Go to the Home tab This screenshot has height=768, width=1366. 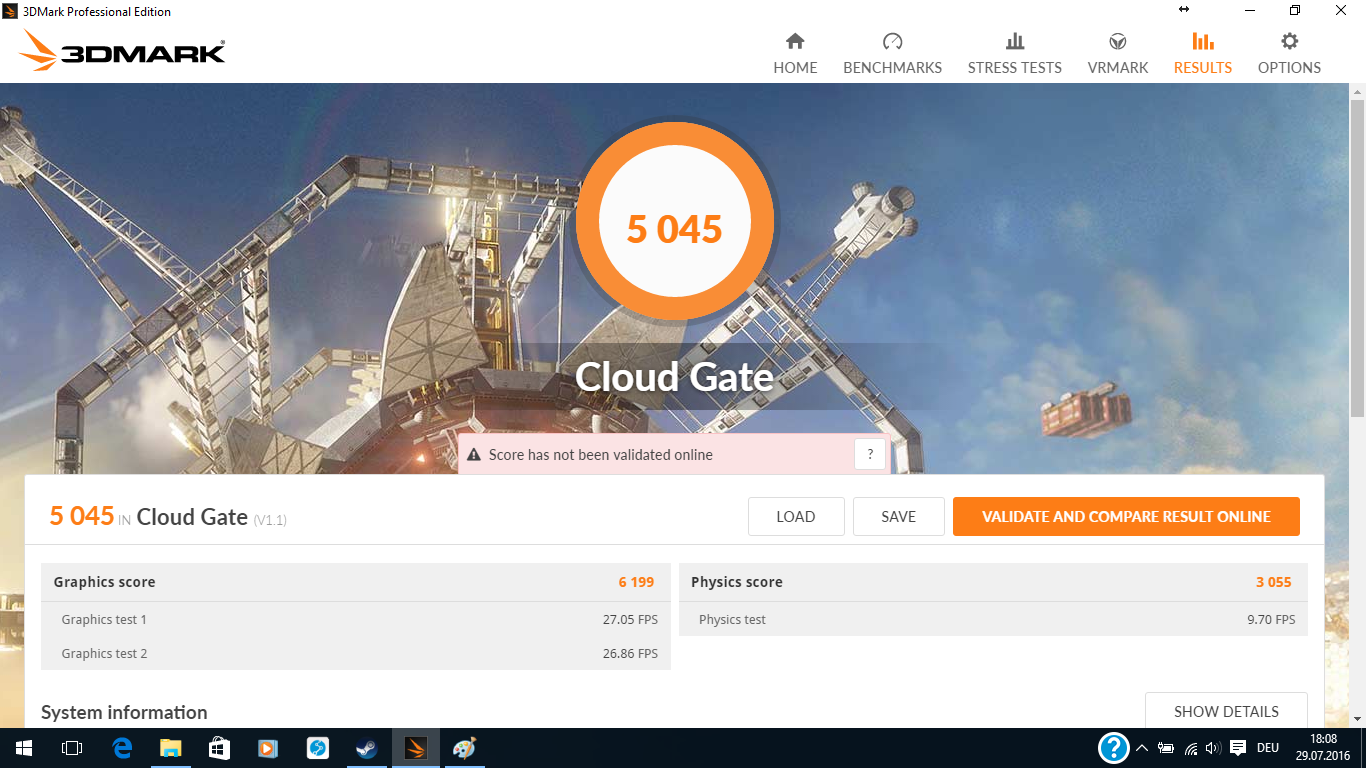point(795,54)
